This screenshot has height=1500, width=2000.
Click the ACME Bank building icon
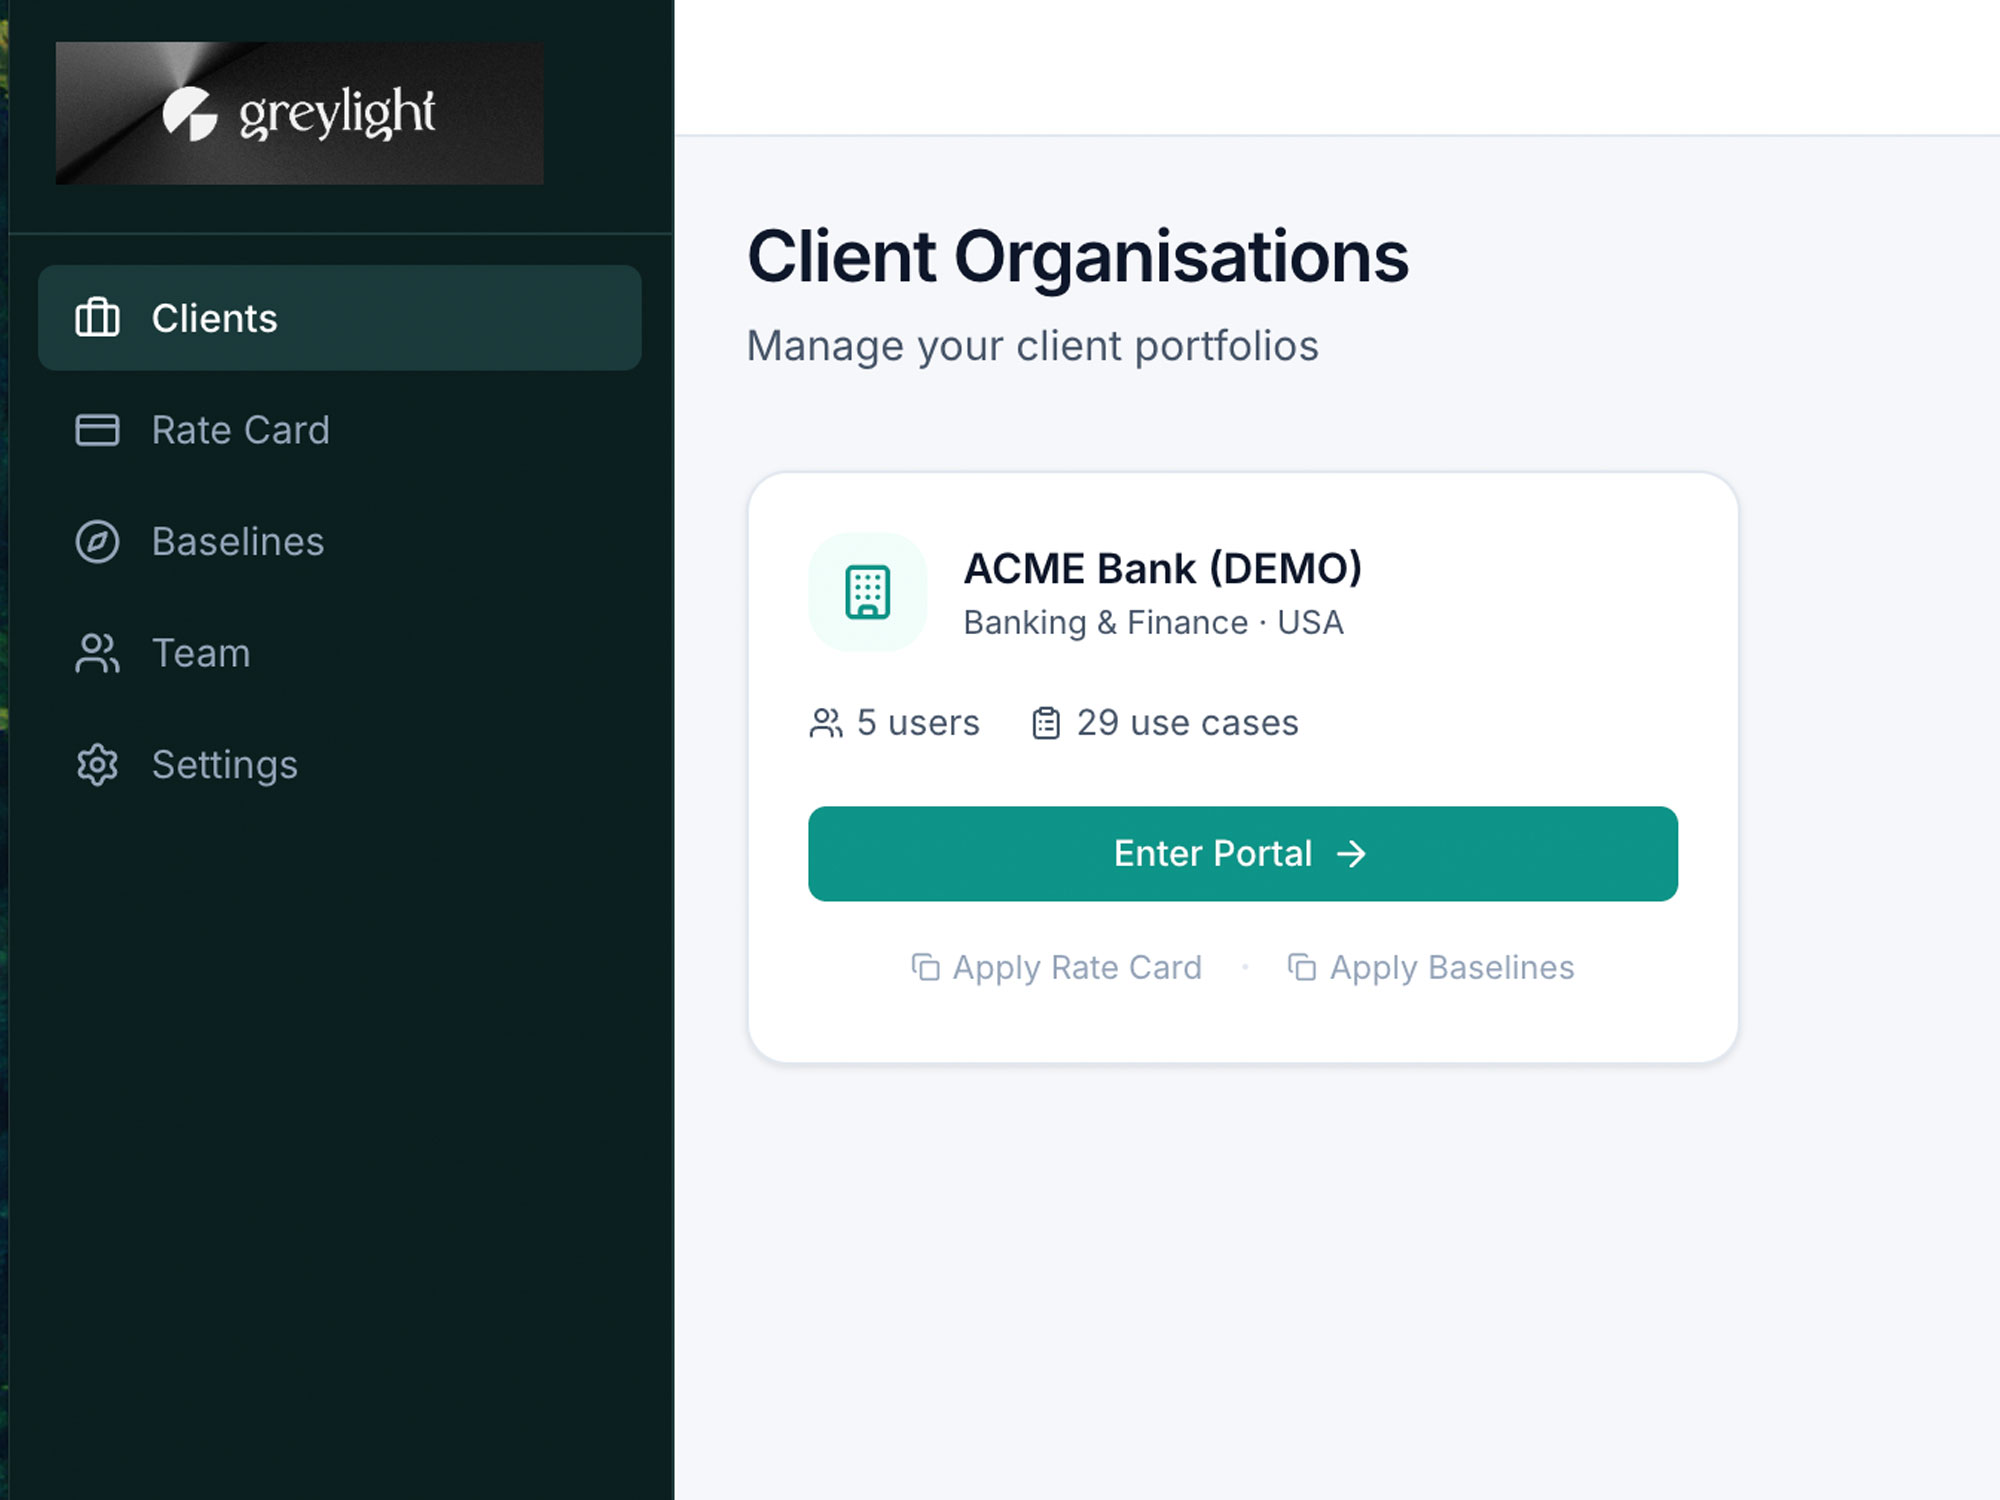tap(867, 592)
